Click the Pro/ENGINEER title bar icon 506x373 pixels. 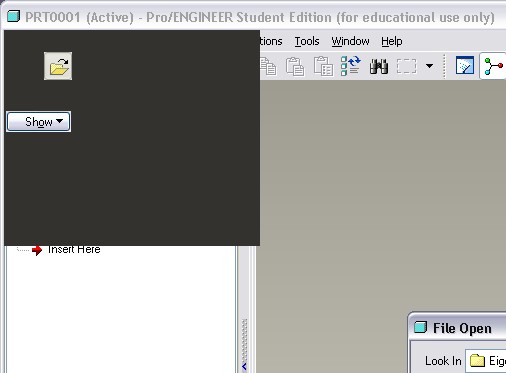pyautogui.click(x=14, y=16)
